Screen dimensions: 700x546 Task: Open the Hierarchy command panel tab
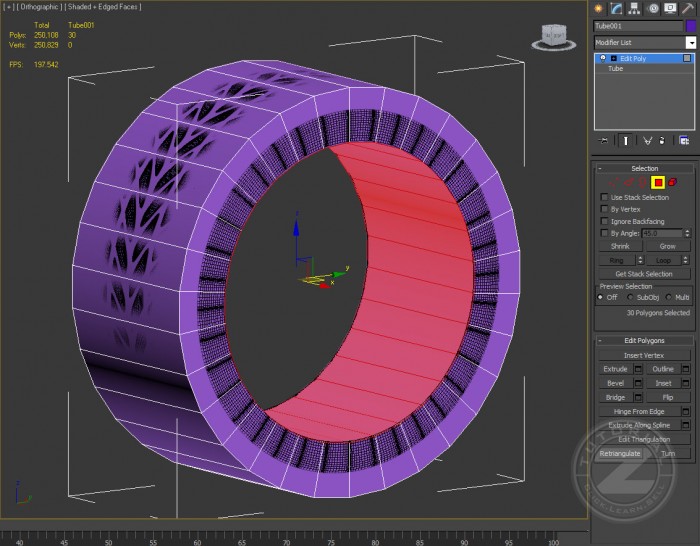click(635, 8)
